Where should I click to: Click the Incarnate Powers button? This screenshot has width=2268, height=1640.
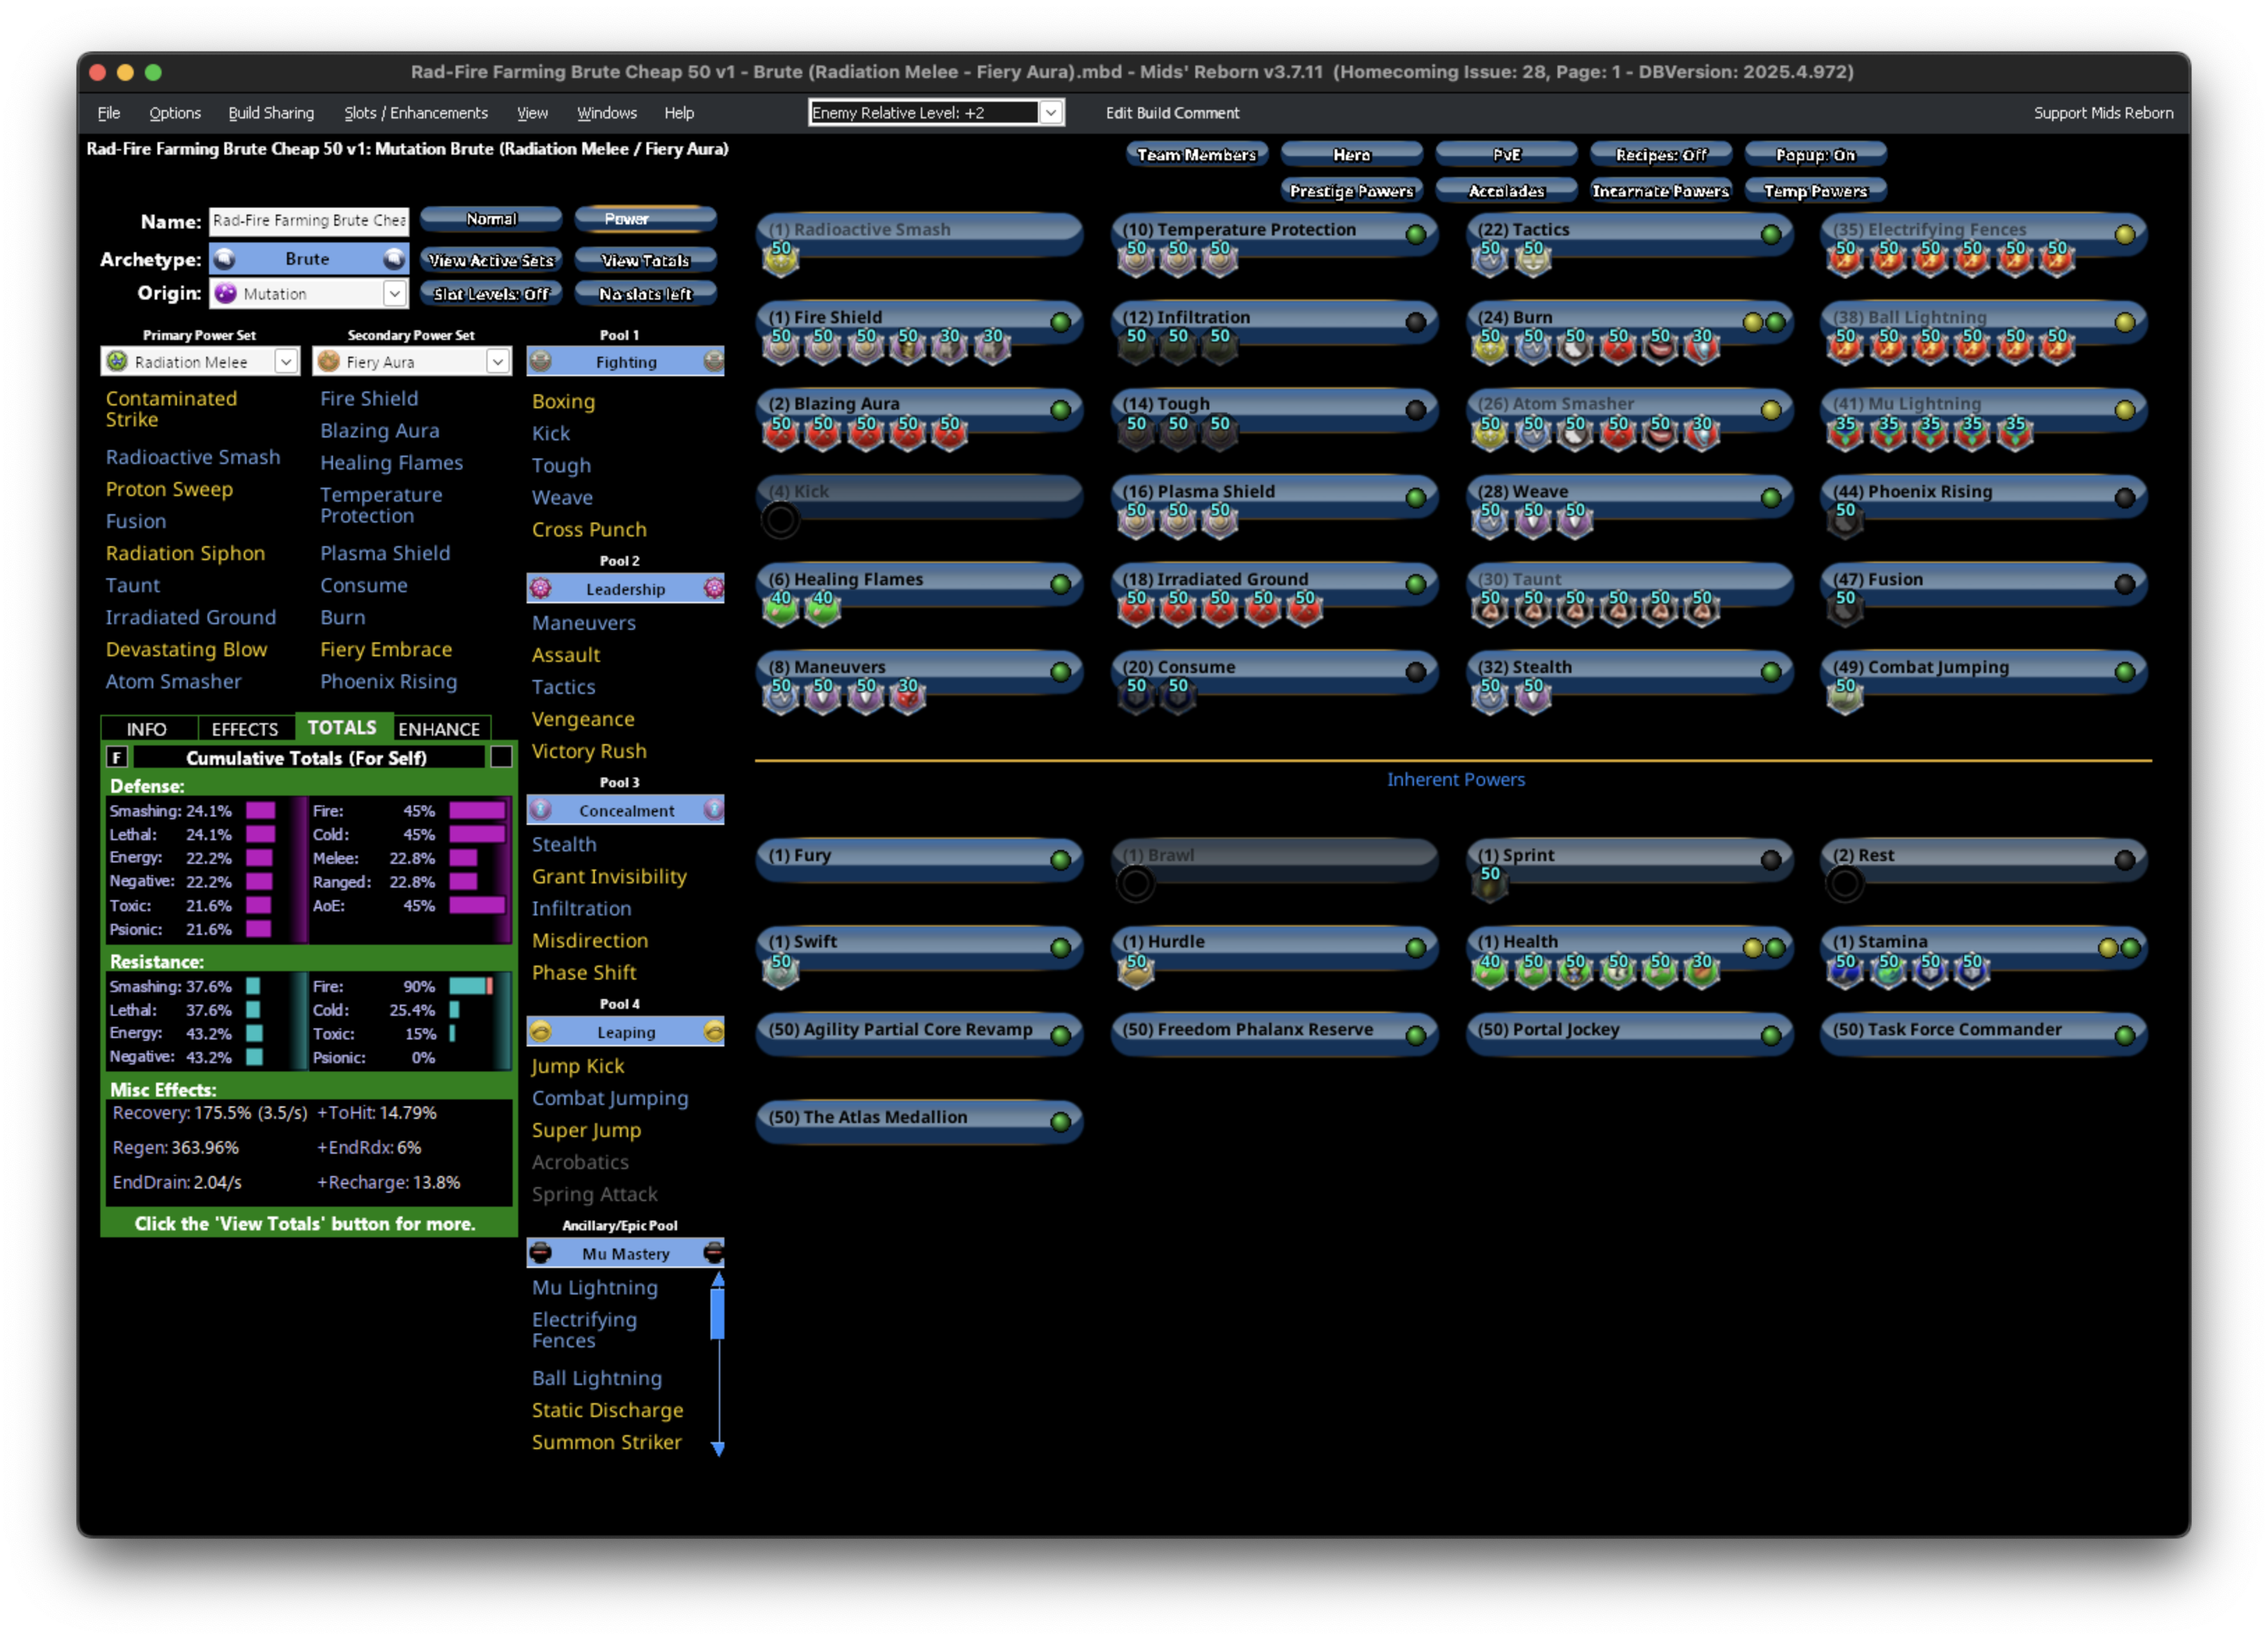1660,190
